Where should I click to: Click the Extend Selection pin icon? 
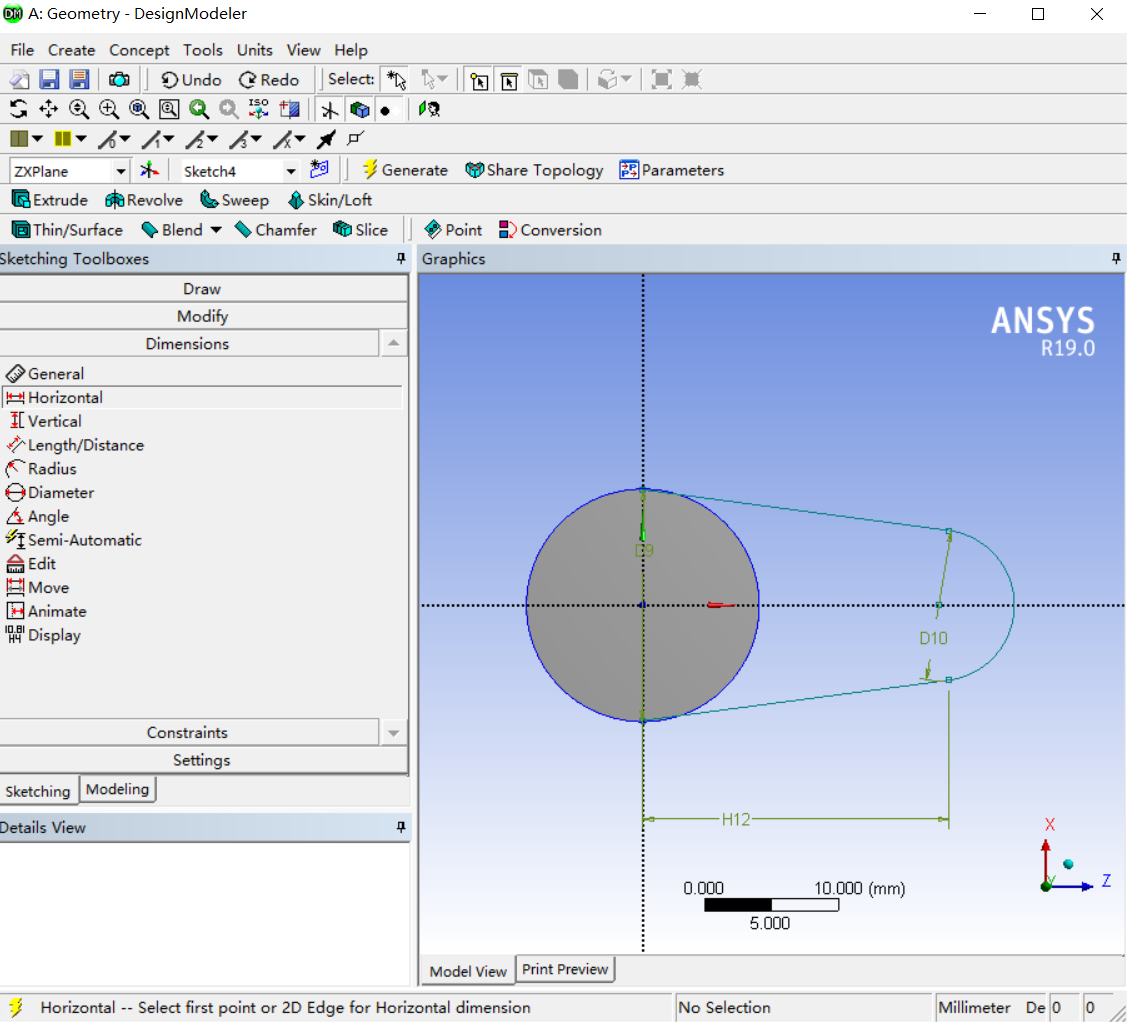click(x=326, y=139)
